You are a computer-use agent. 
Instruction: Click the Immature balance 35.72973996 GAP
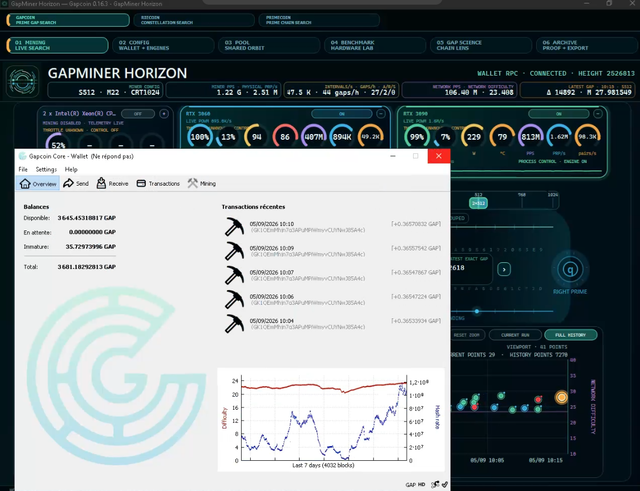point(91,247)
